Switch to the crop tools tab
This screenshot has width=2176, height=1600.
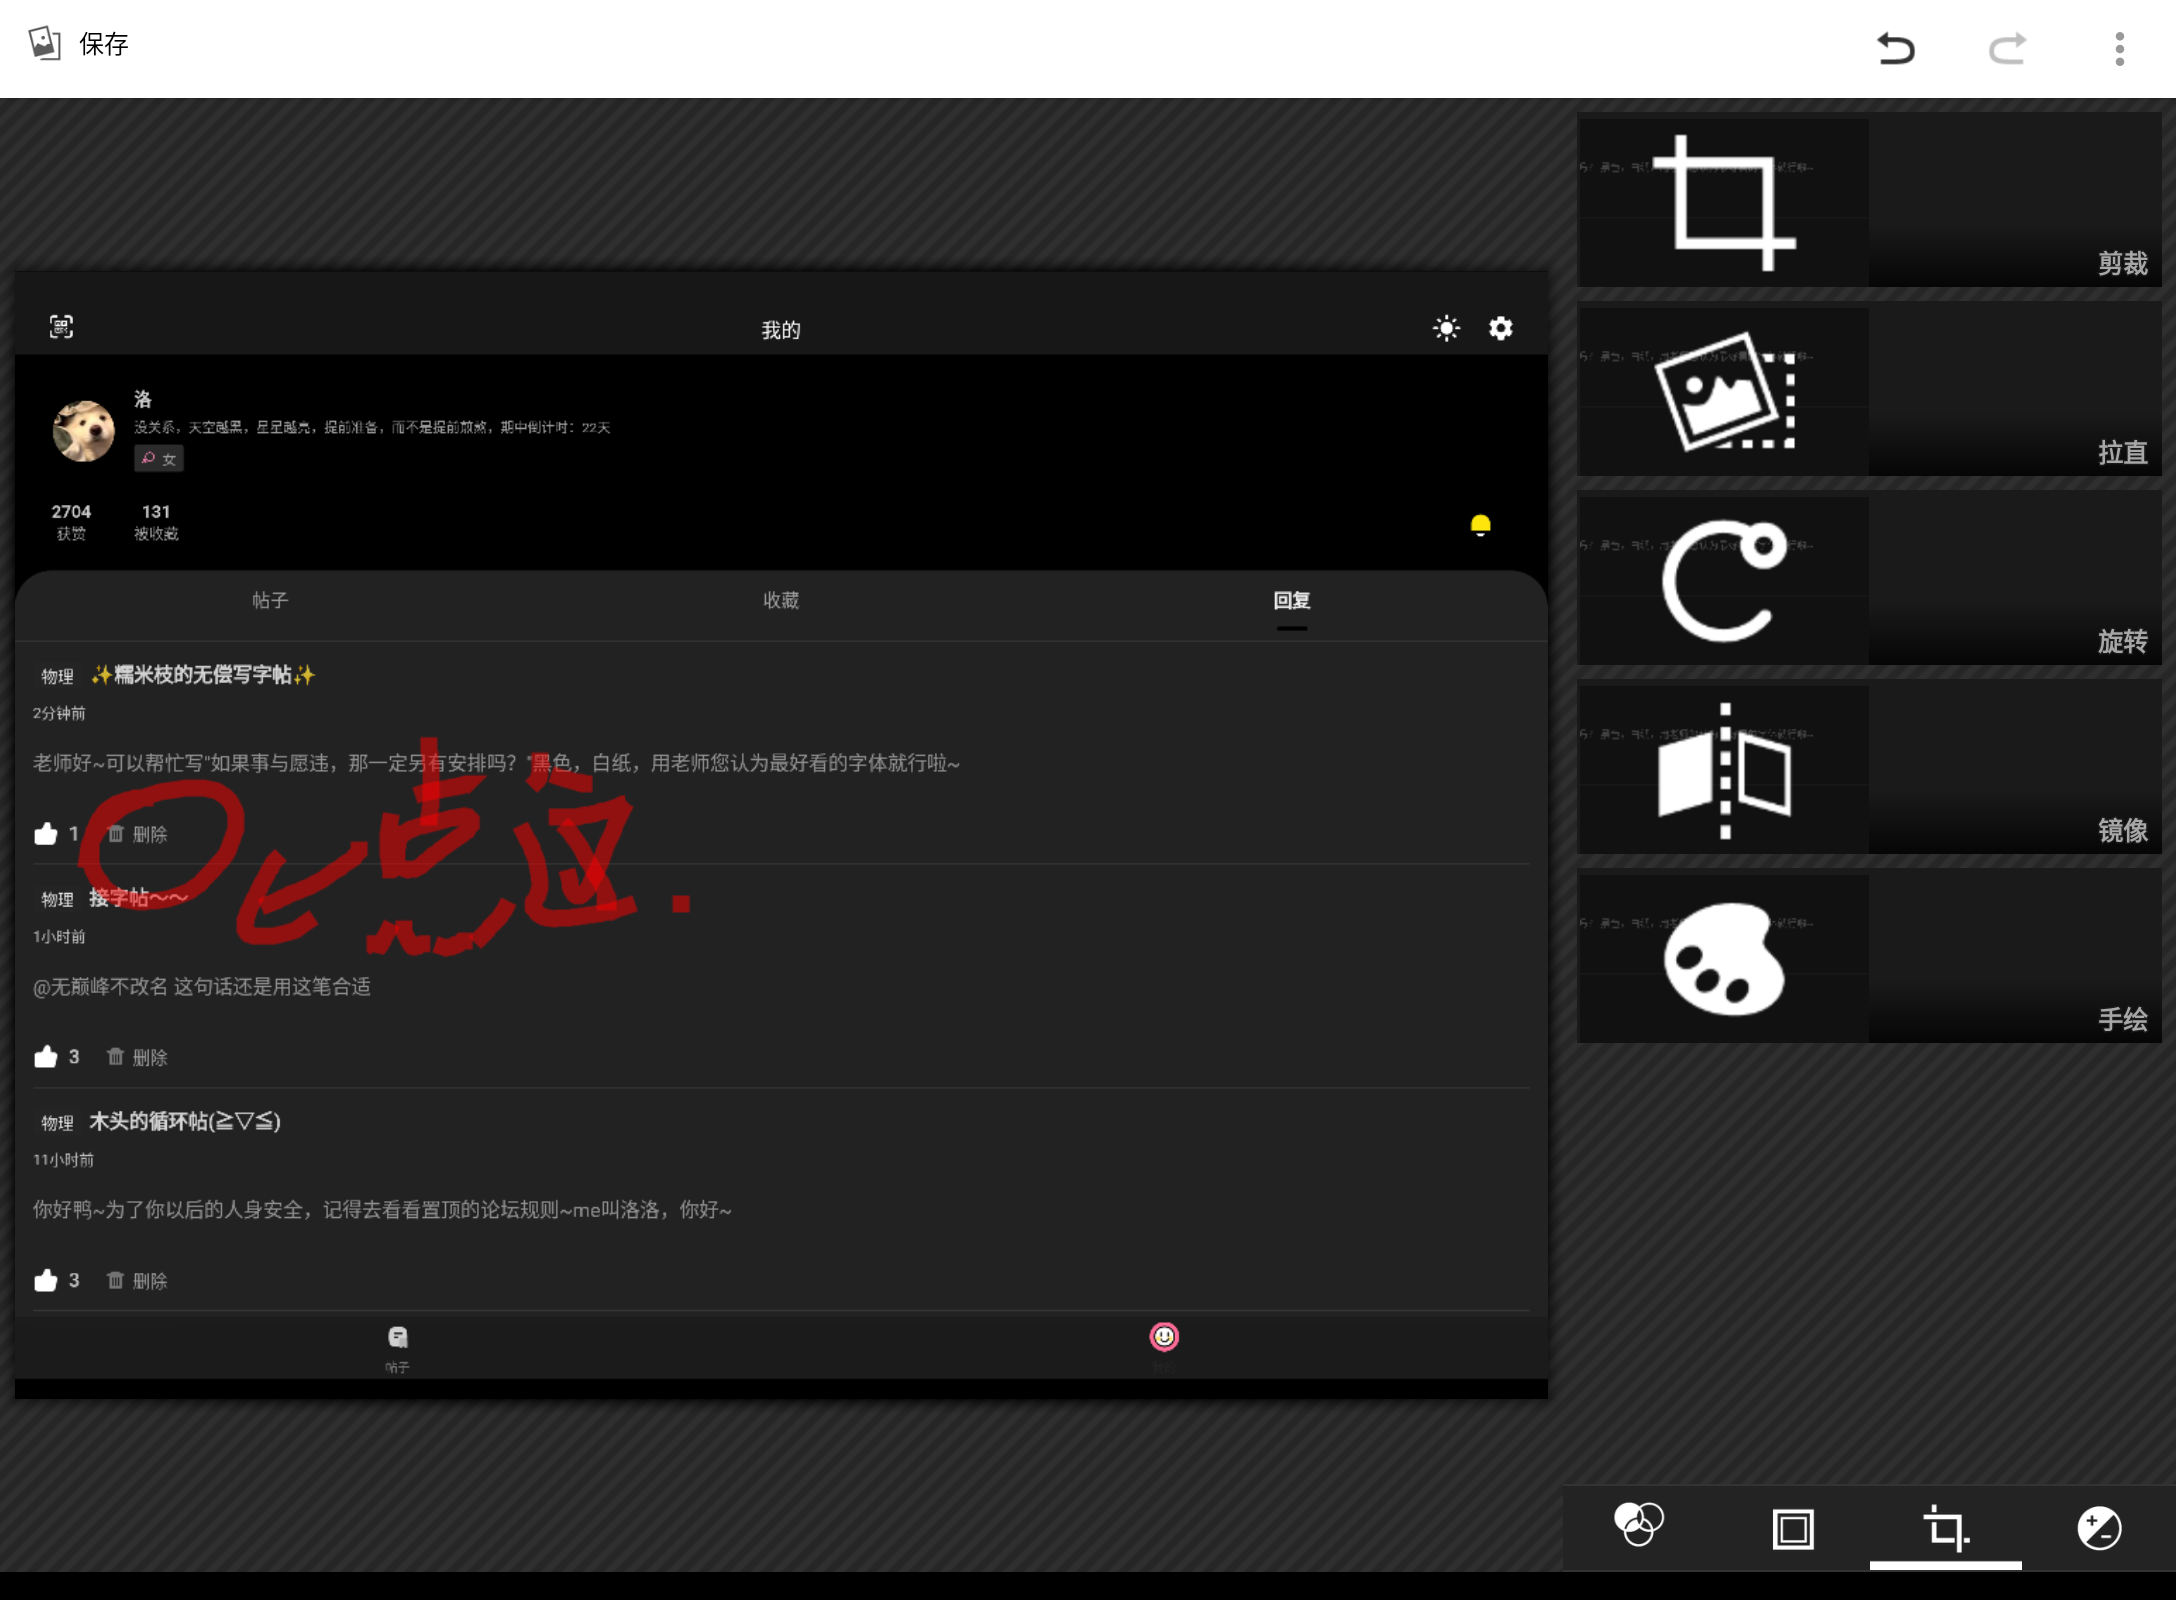tap(1945, 1527)
